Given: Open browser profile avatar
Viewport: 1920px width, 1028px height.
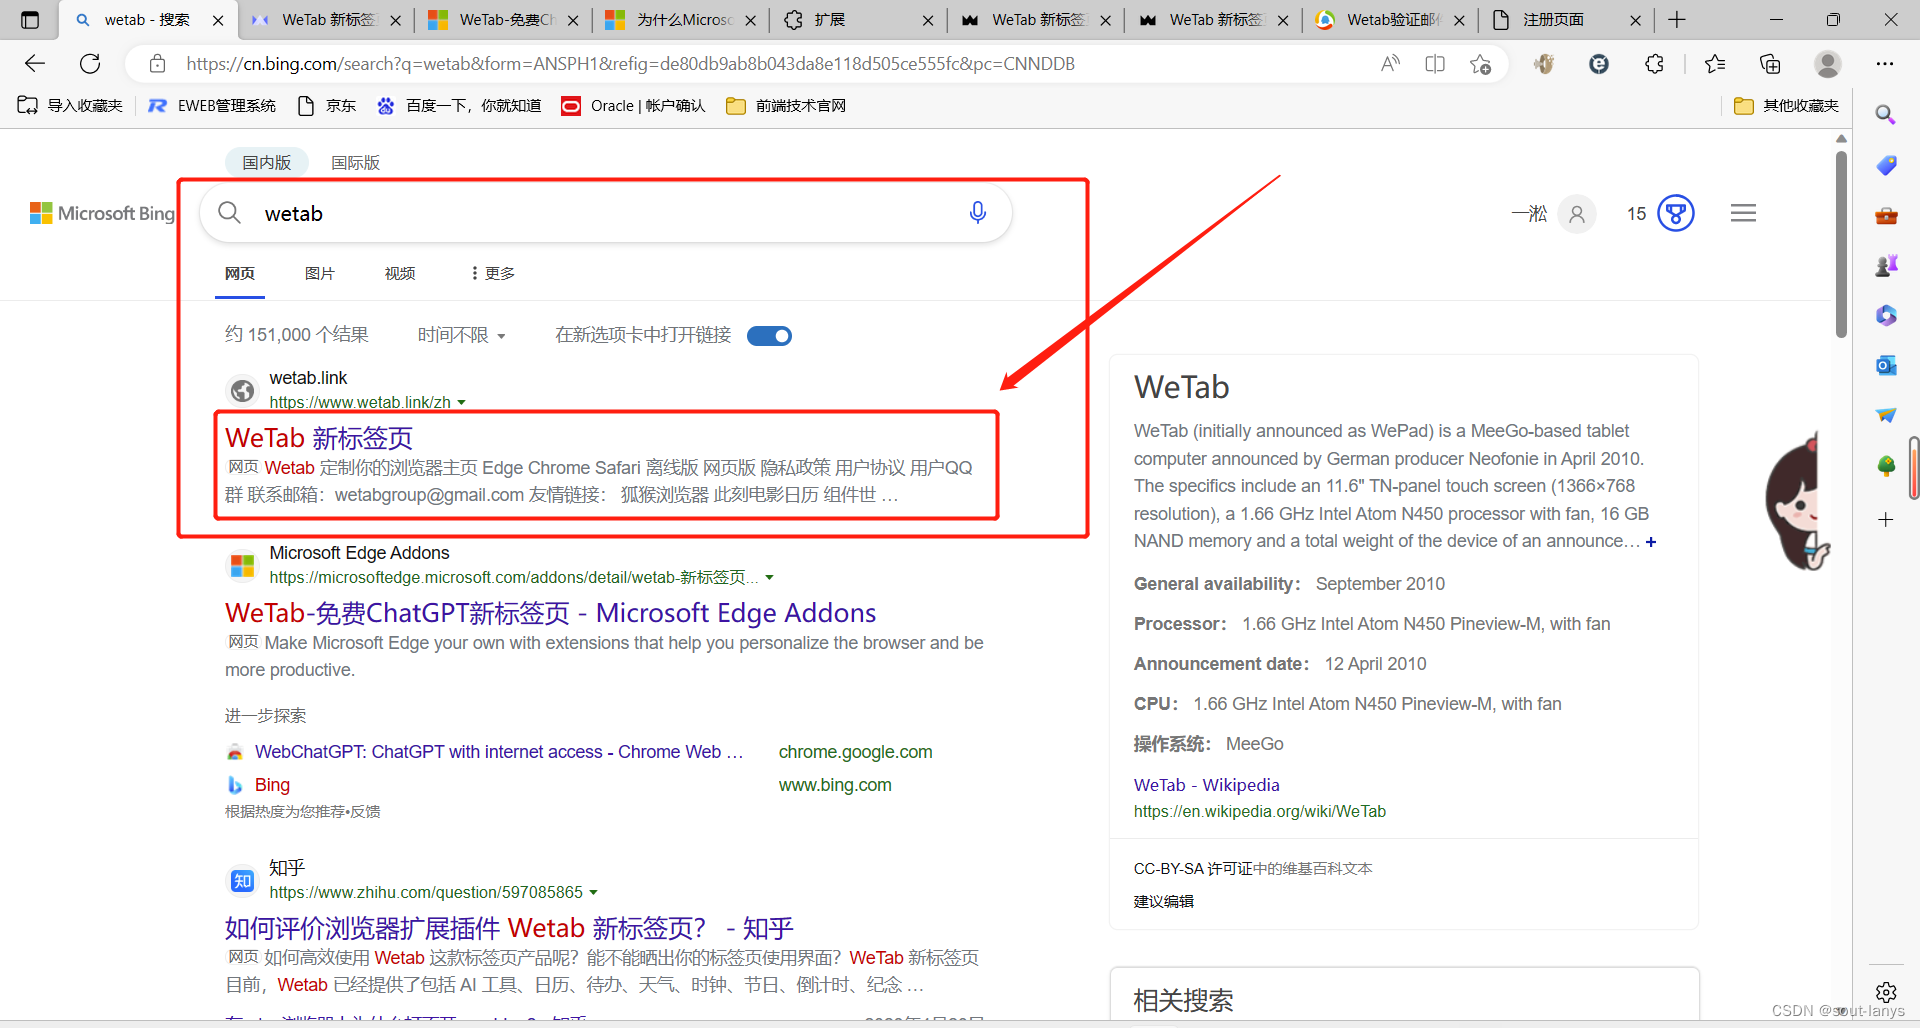Looking at the screenshot, I should pos(1828,64).
